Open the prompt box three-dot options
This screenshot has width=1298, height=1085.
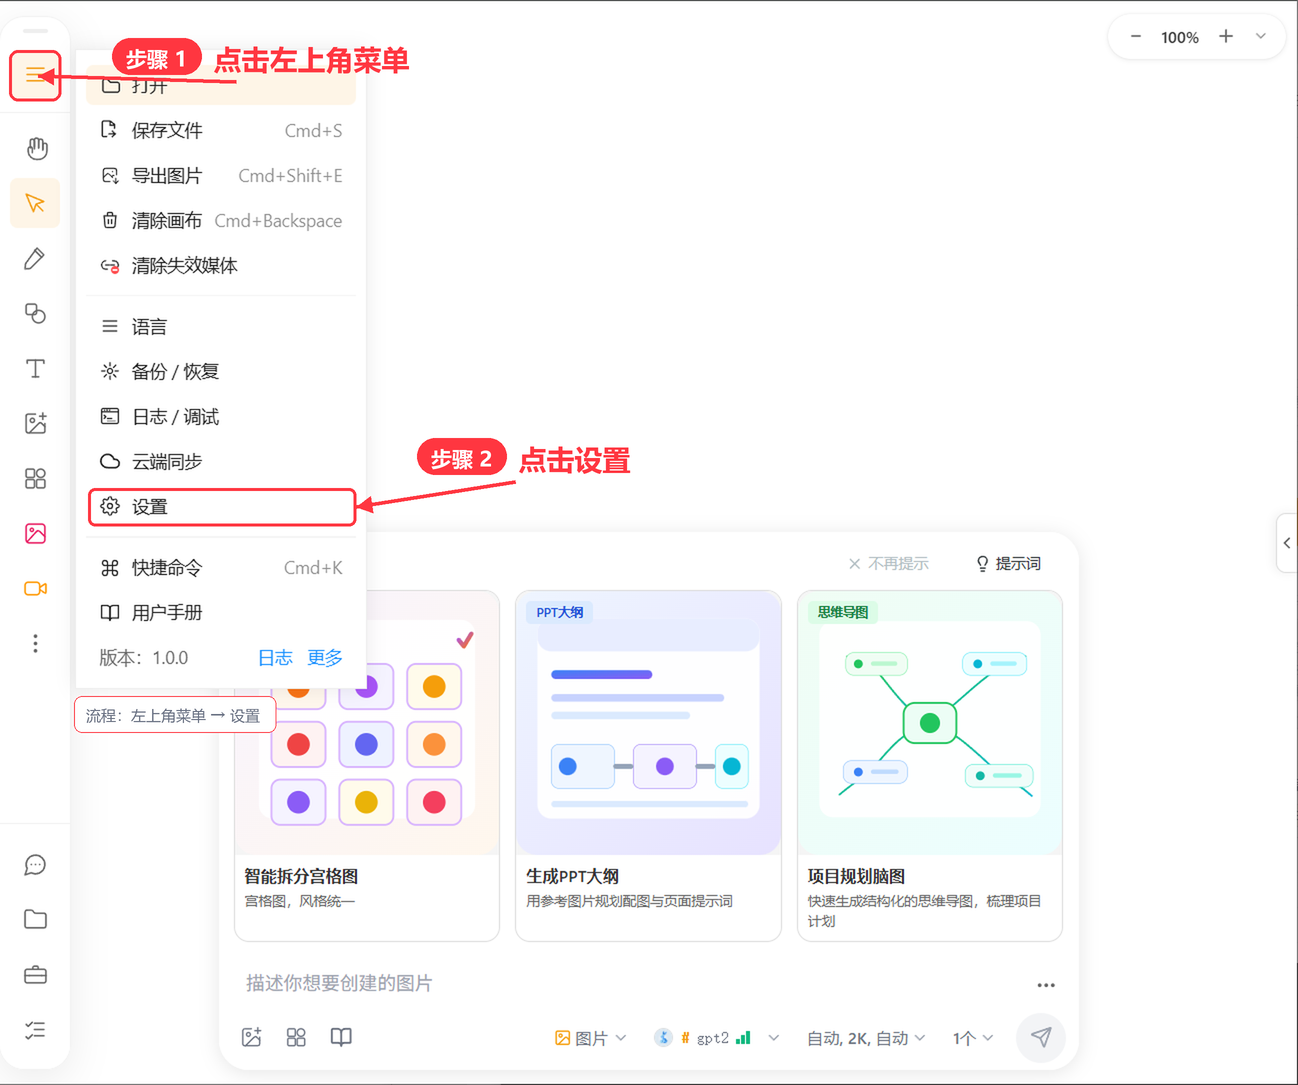pos(1046,985)
